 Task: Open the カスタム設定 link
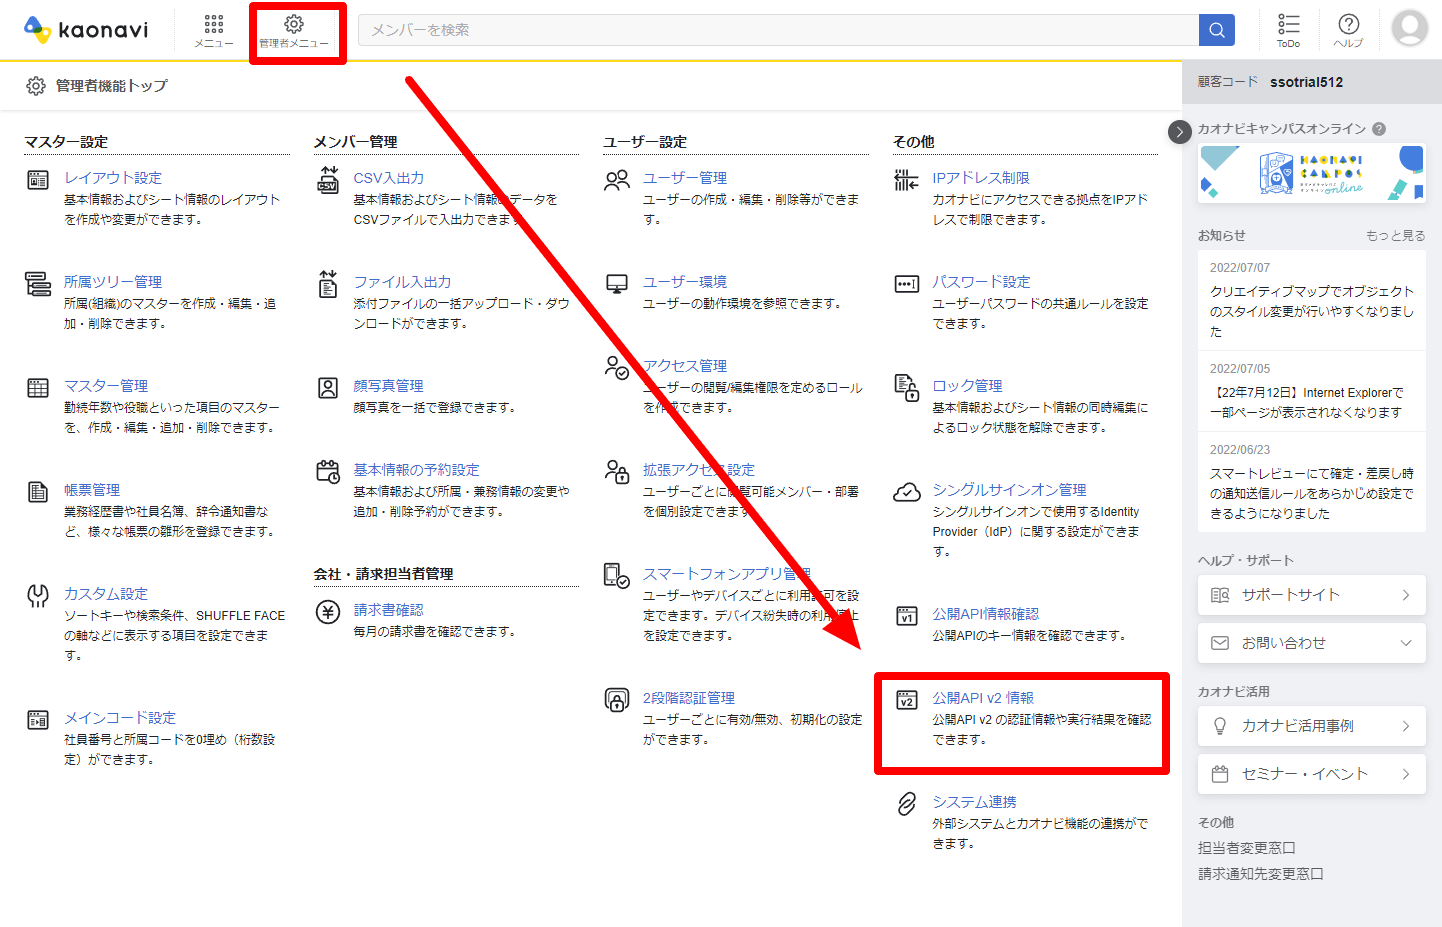click(x=106, y=594)
